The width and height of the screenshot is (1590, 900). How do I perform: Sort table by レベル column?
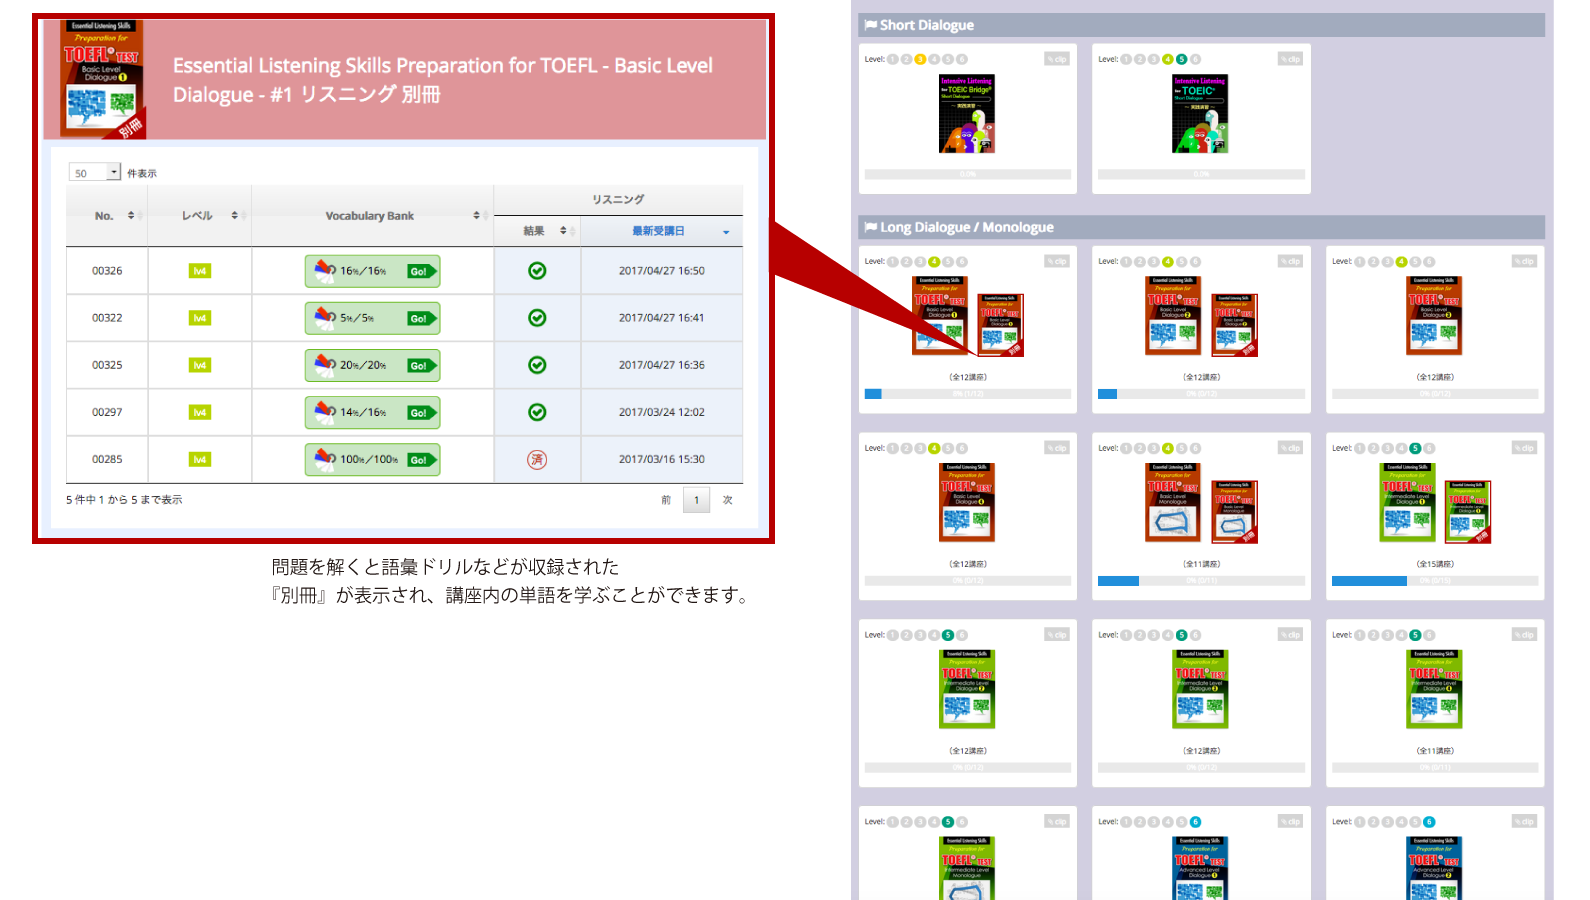200,215
